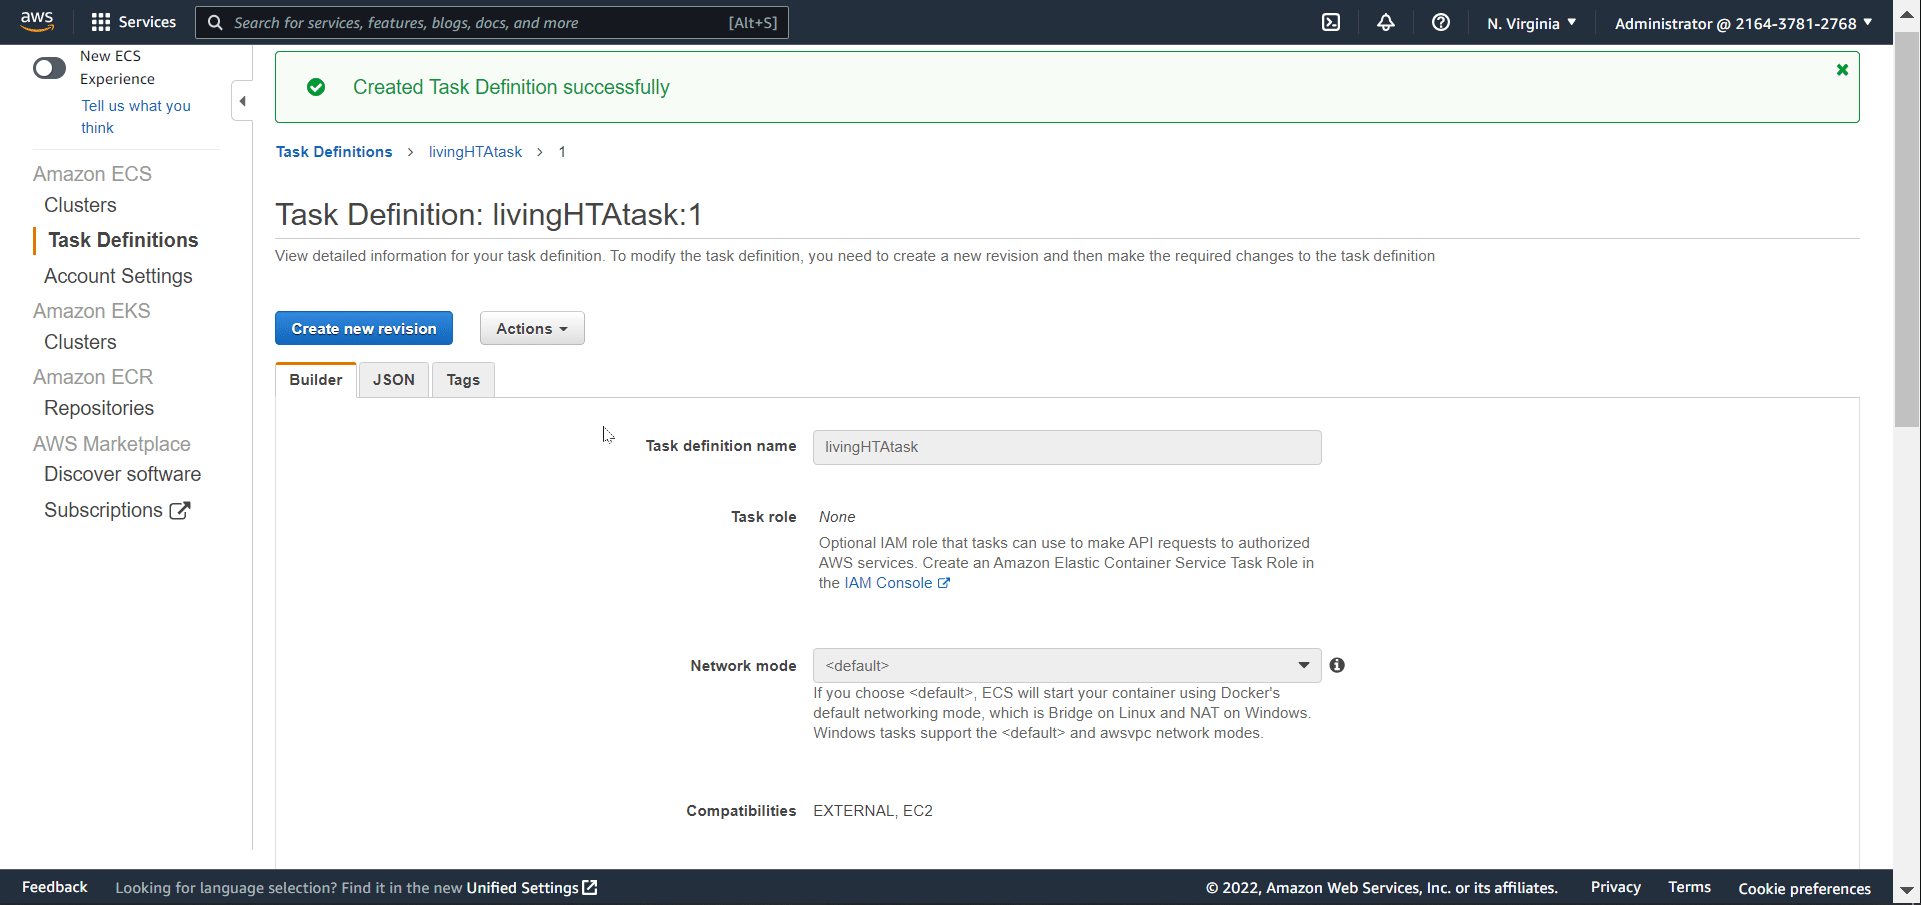The width and height of the screenshot is (1921, 905).
Task: Open the notifications bell
Action: [x=1385, y=22]
